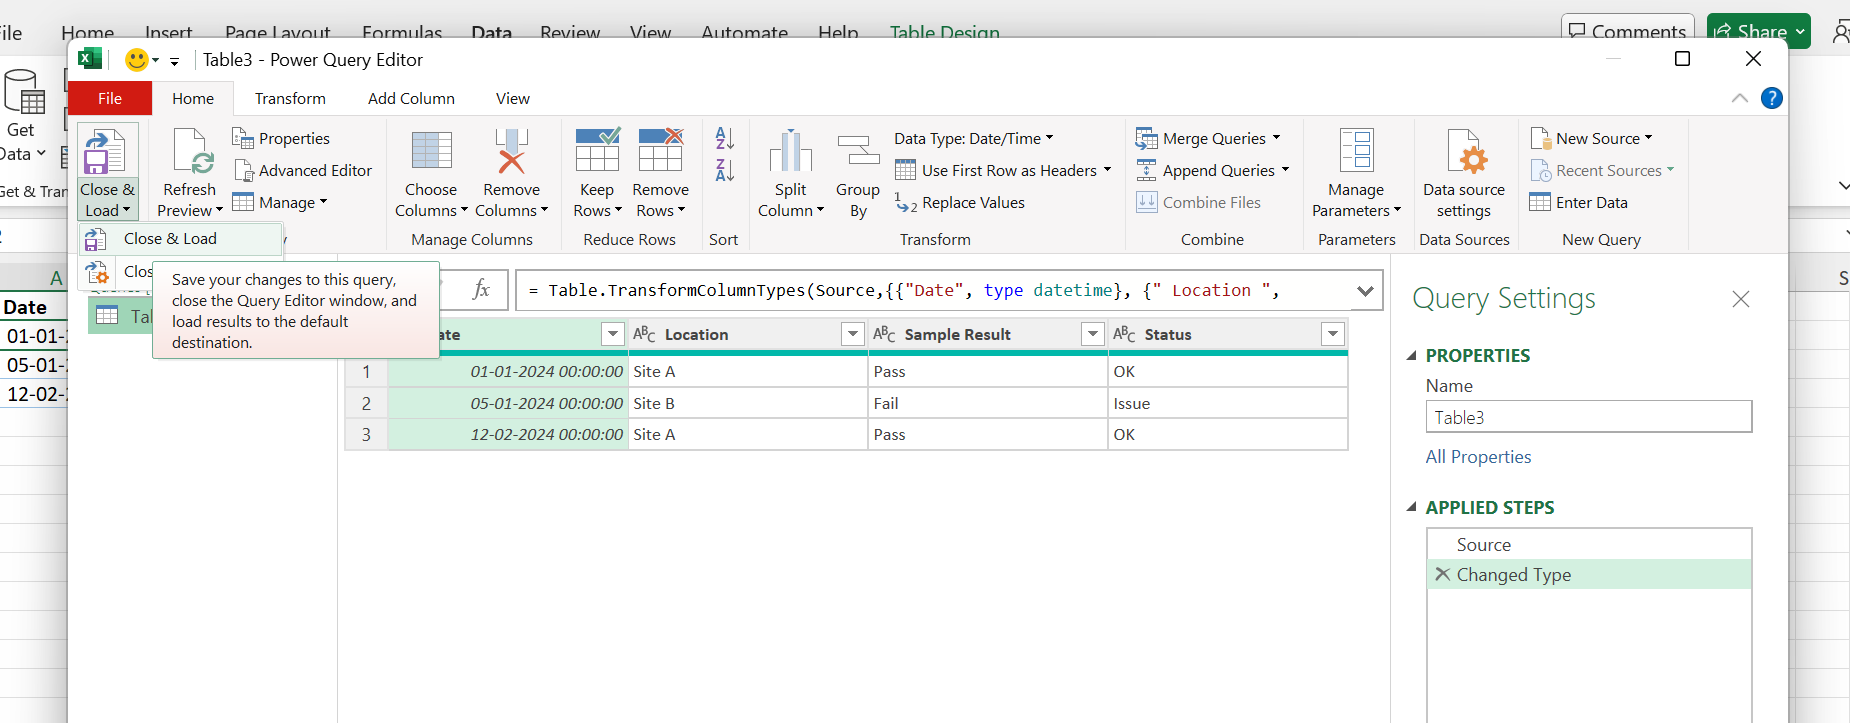The height and width of the screenshot is (723, 1850).
Task: Open the File tab
Action: coord(110,98)
